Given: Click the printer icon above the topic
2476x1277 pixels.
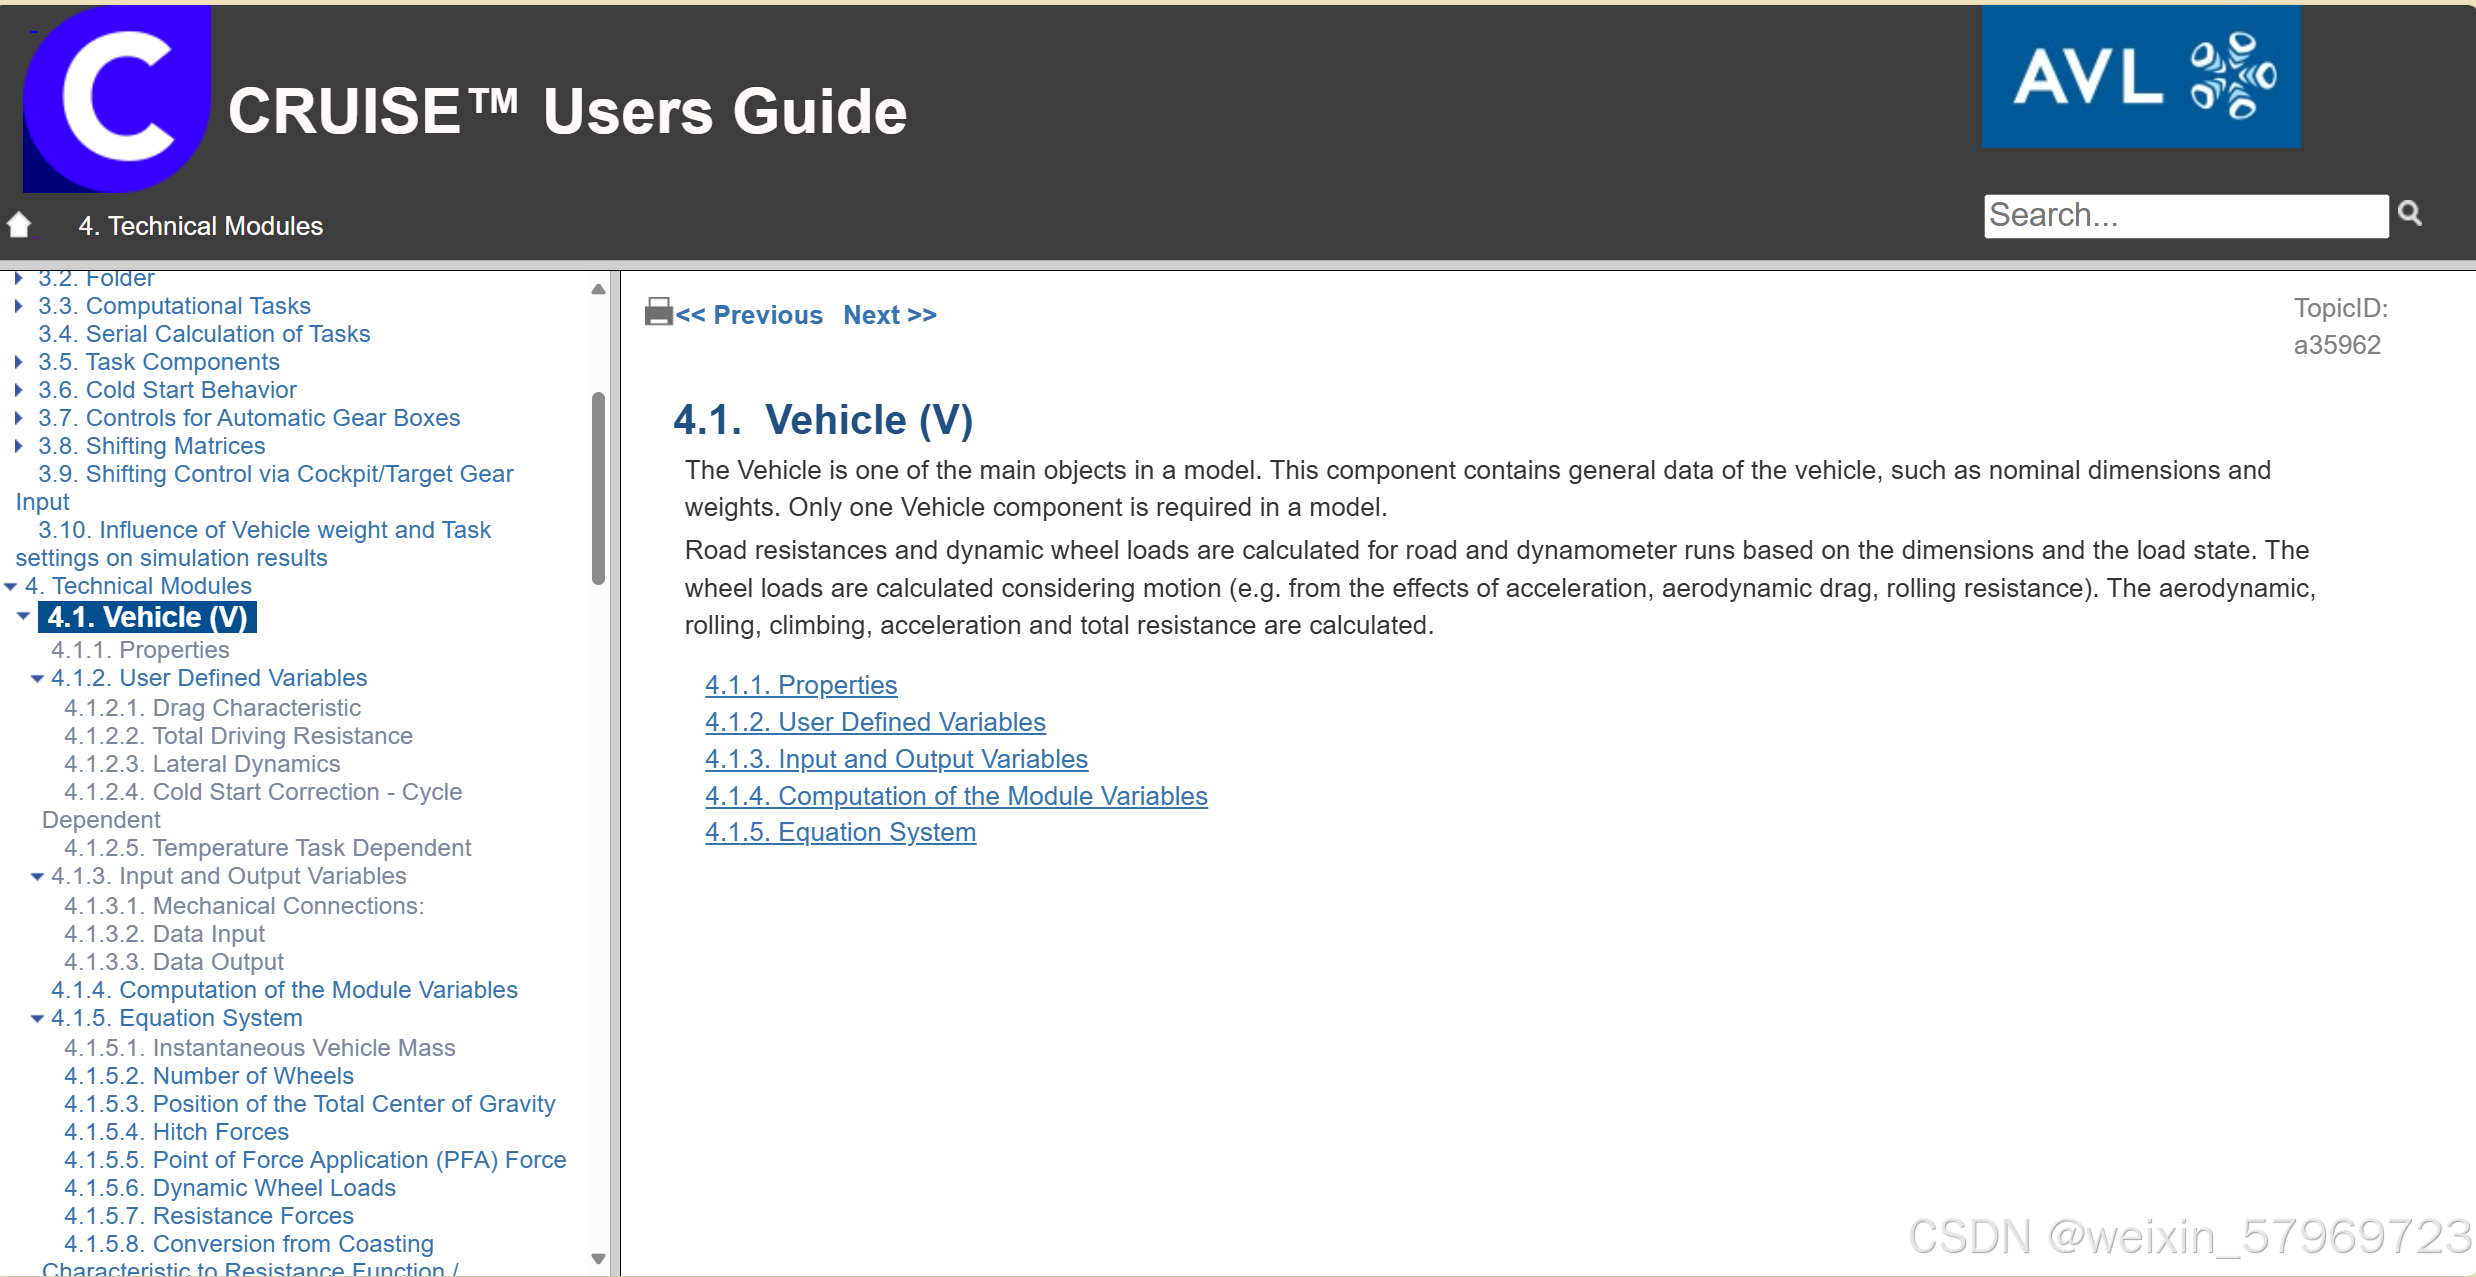Looking at the screenshot, I should 658,312.
